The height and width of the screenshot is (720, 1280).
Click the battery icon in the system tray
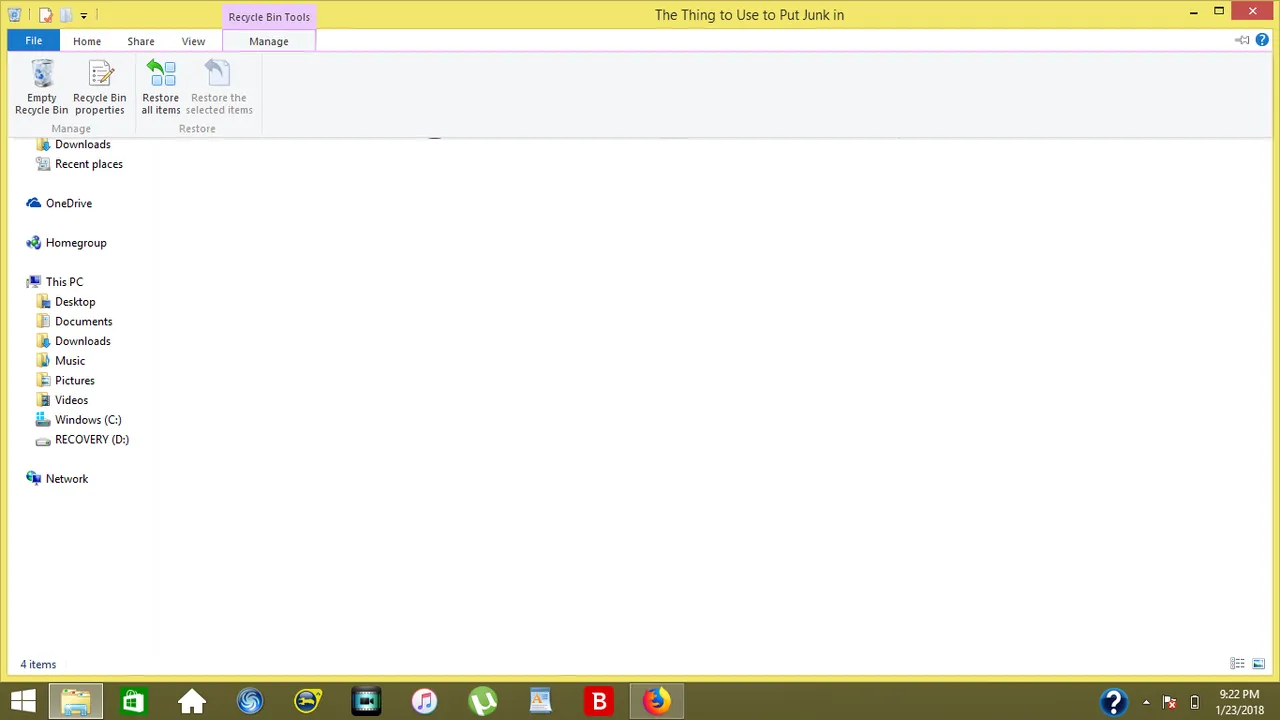click(x=1194, y=702)
